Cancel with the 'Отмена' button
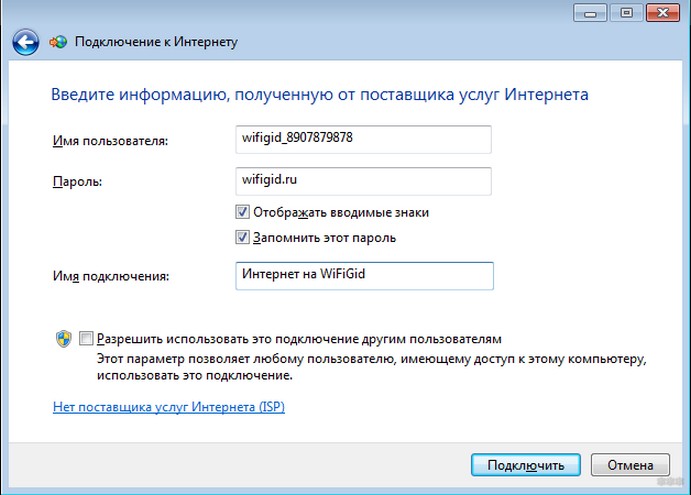 coord(630,465)
